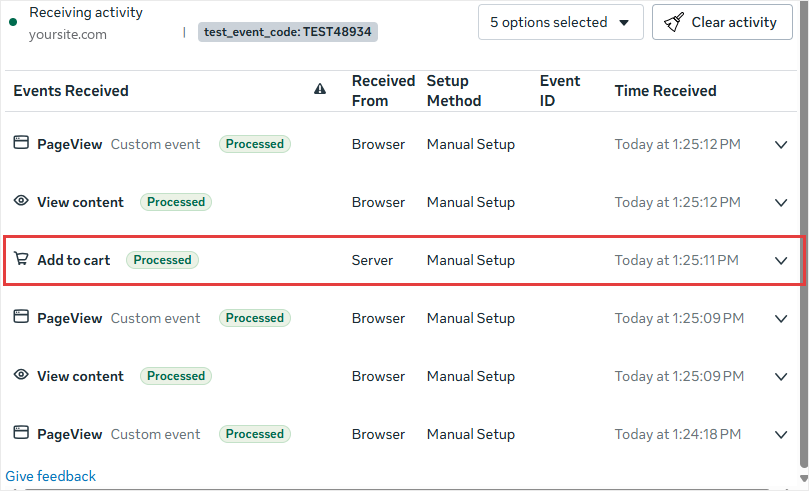Click the warning triangle icon in table header

pos(320,89)
